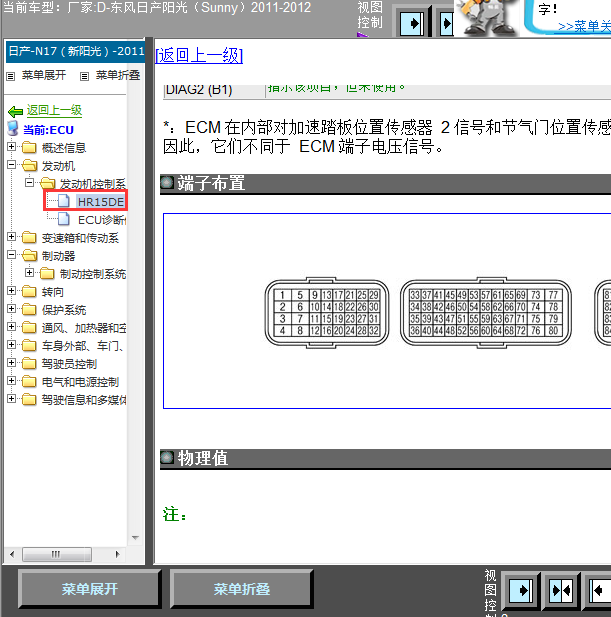This screenshot has height=617, width=611.
Task: Click the 菜单展开 list icon in sidebar
Action: point(11,76)
